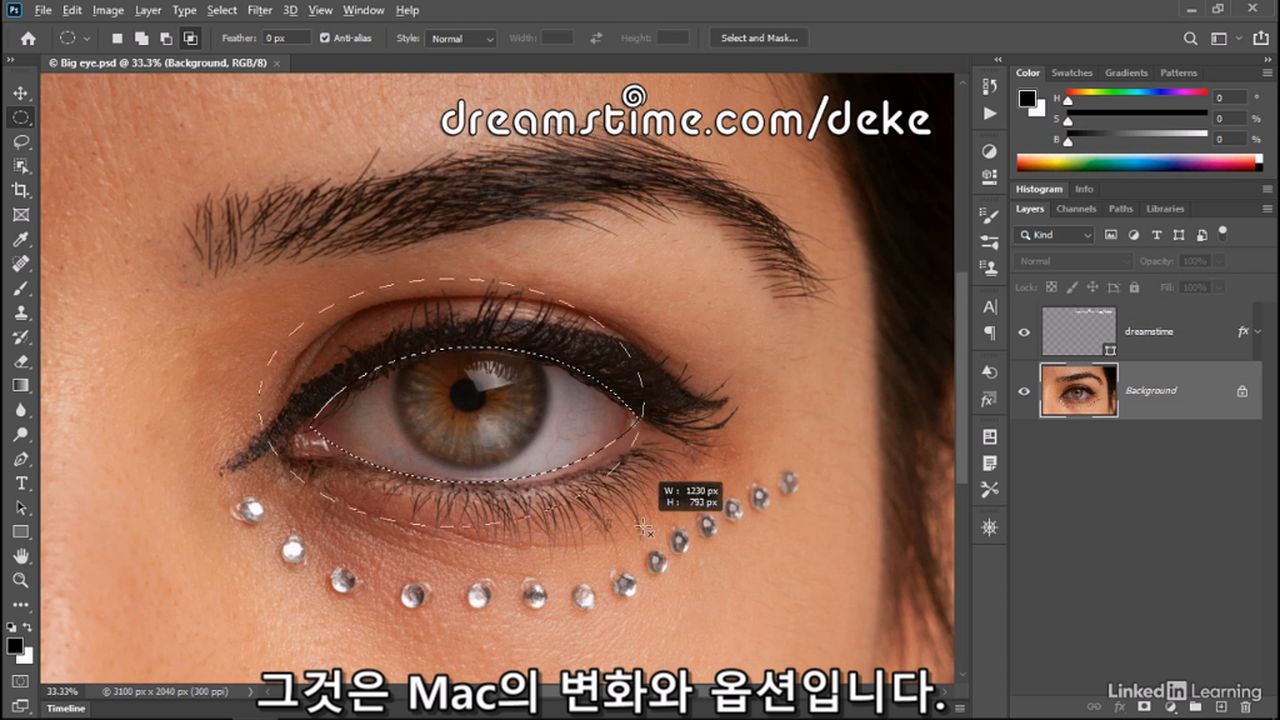Select the Pen tool

point(20,459)
